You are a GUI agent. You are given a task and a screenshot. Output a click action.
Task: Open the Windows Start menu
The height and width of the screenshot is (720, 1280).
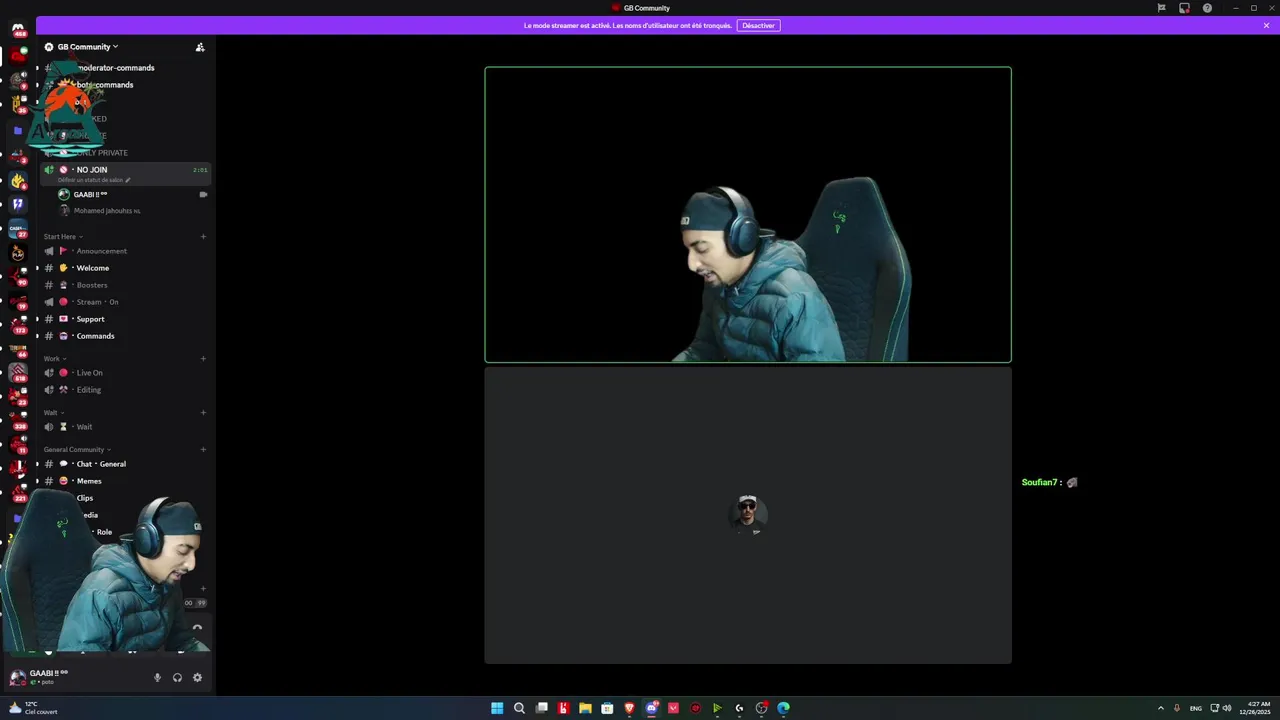tap(497, 708)
